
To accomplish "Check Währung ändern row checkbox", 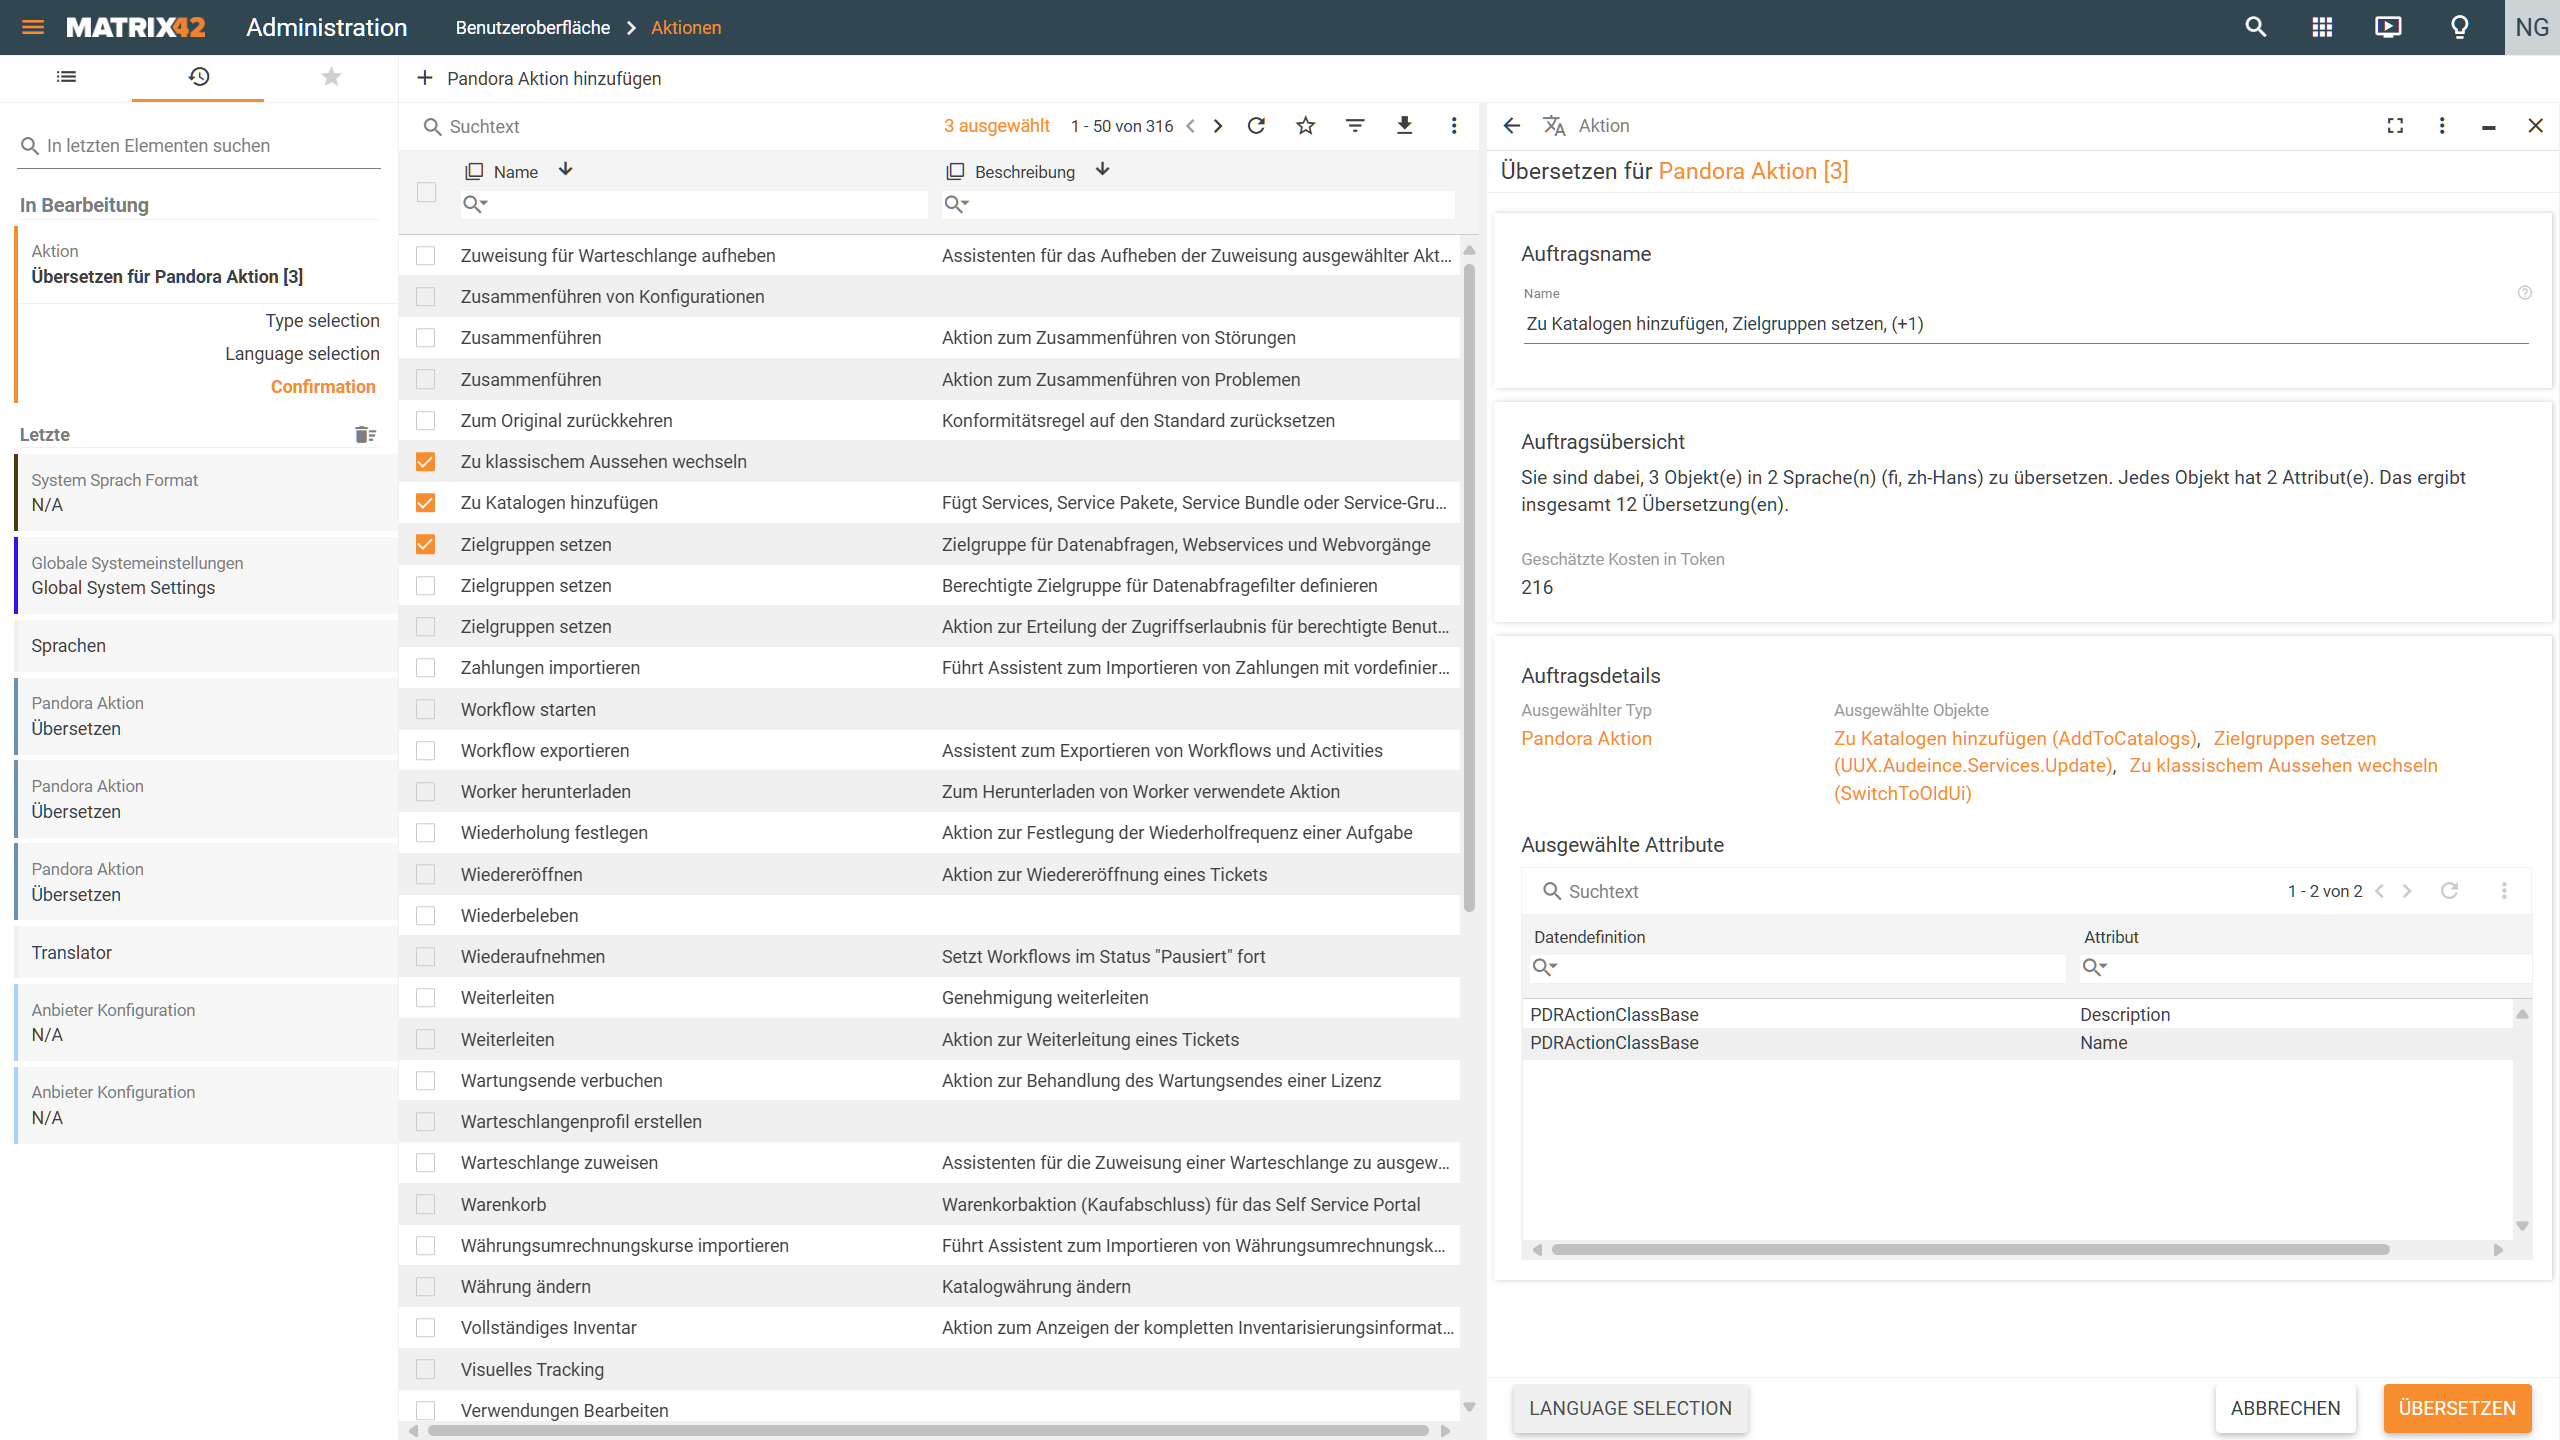I will pos(426,1287).
